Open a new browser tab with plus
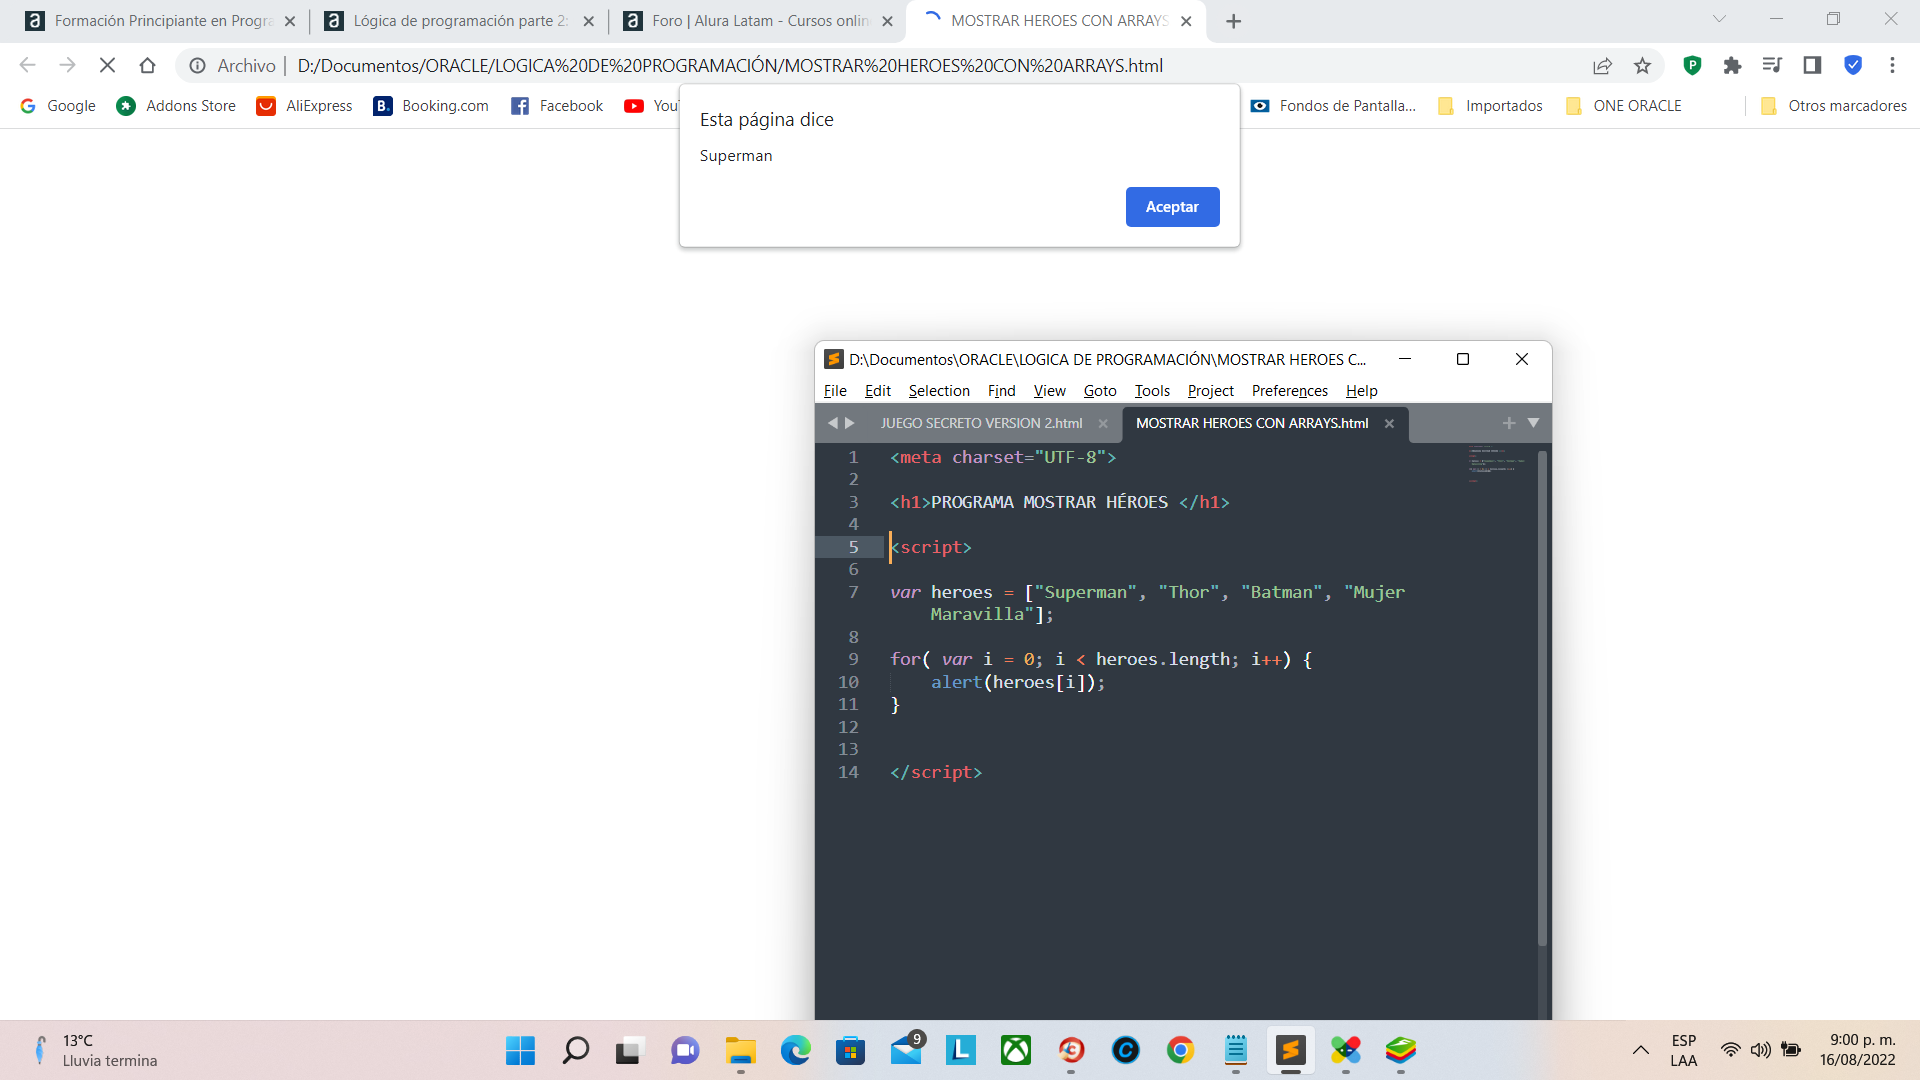This screenshot has height=1080, width=1920. point(1233,21)
